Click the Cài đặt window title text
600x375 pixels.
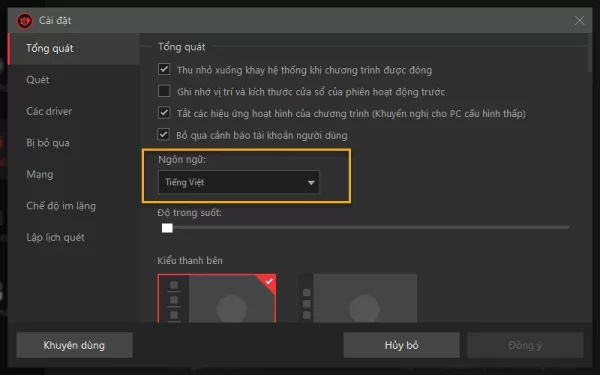(x=55, y=20)
